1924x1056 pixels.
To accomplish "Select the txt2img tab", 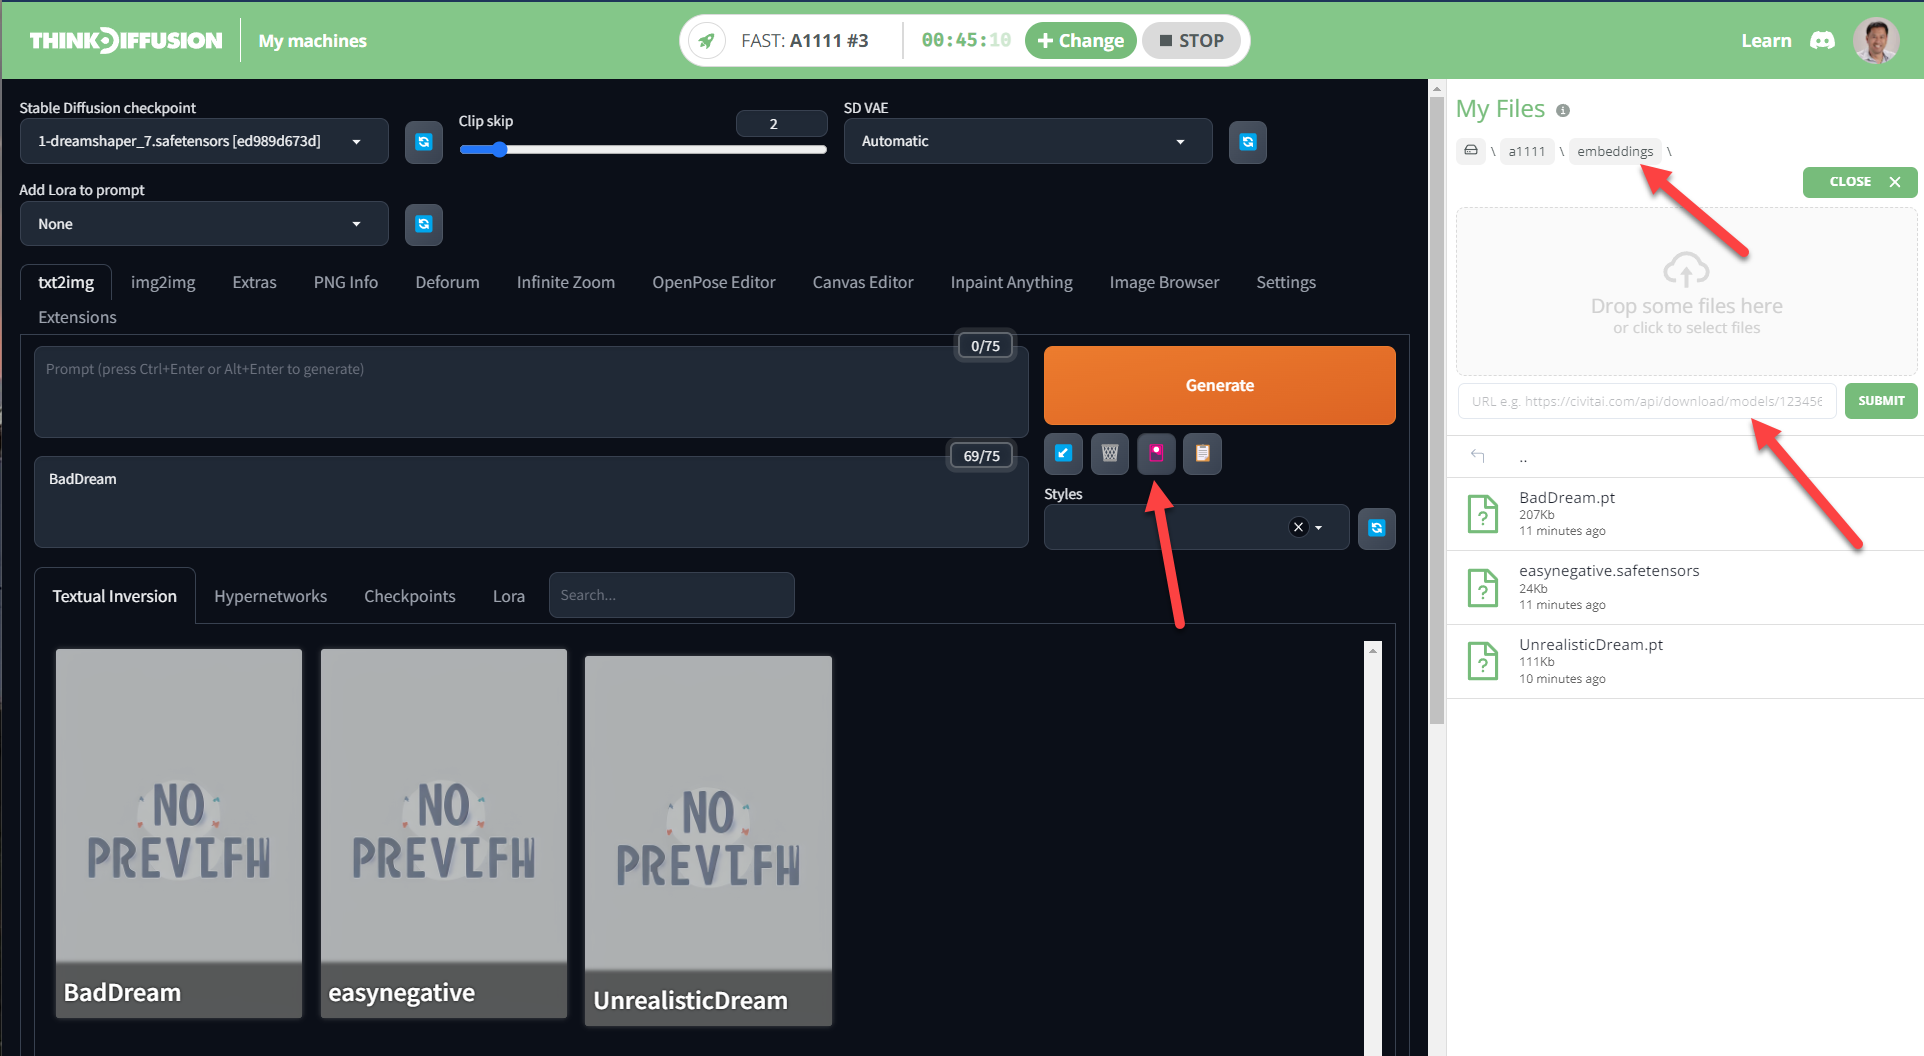I will [x=66, y=283].
